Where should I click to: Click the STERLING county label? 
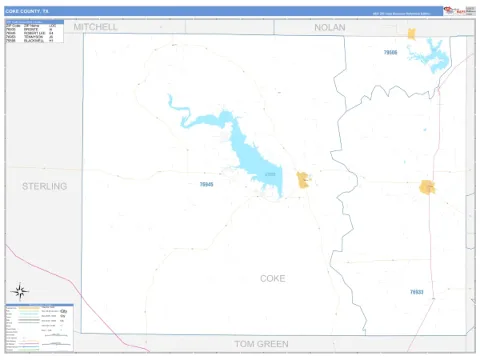tap(44, 186)
